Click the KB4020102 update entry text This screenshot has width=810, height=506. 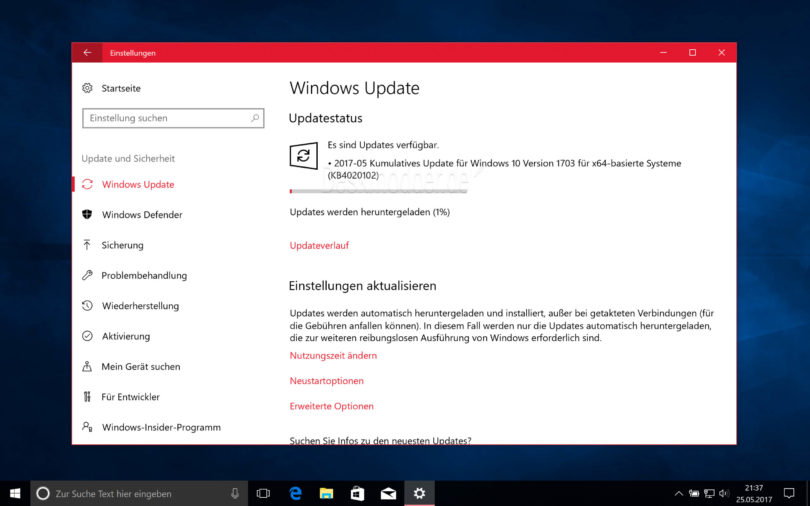point(504,169)
